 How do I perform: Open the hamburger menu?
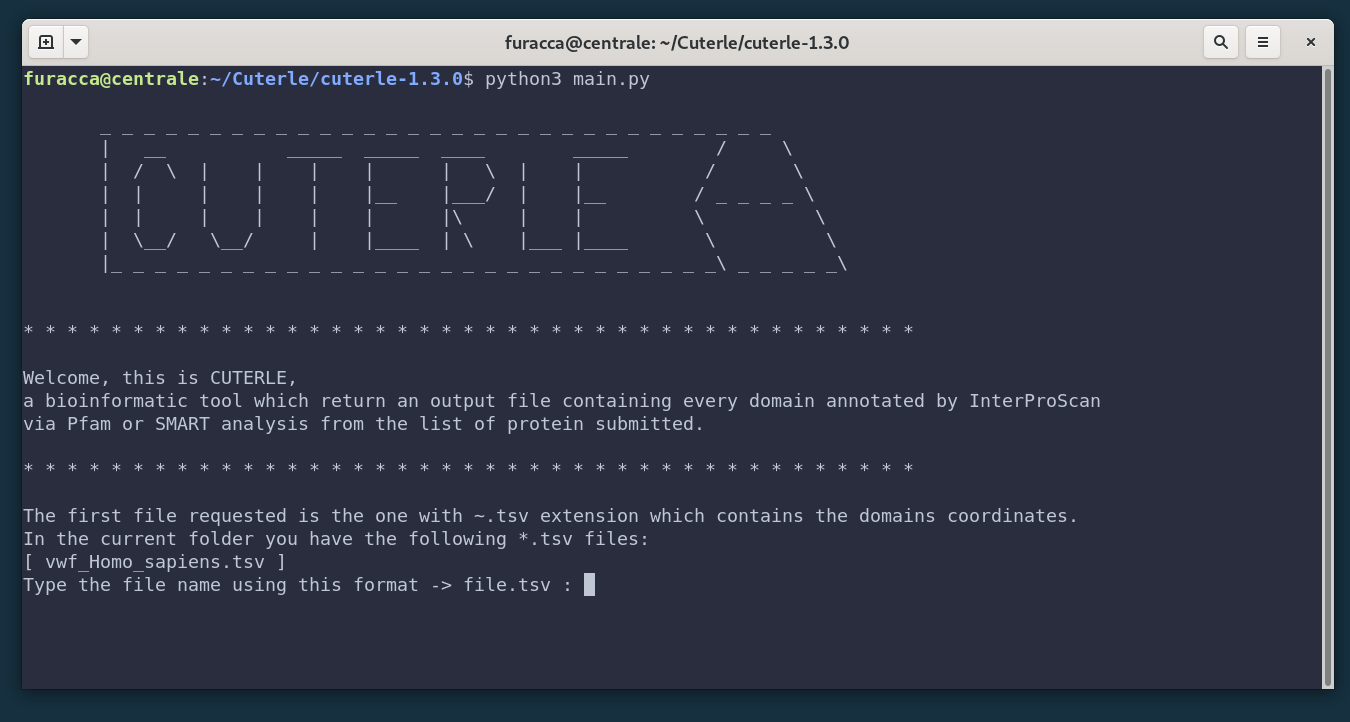coord(1263,42)
